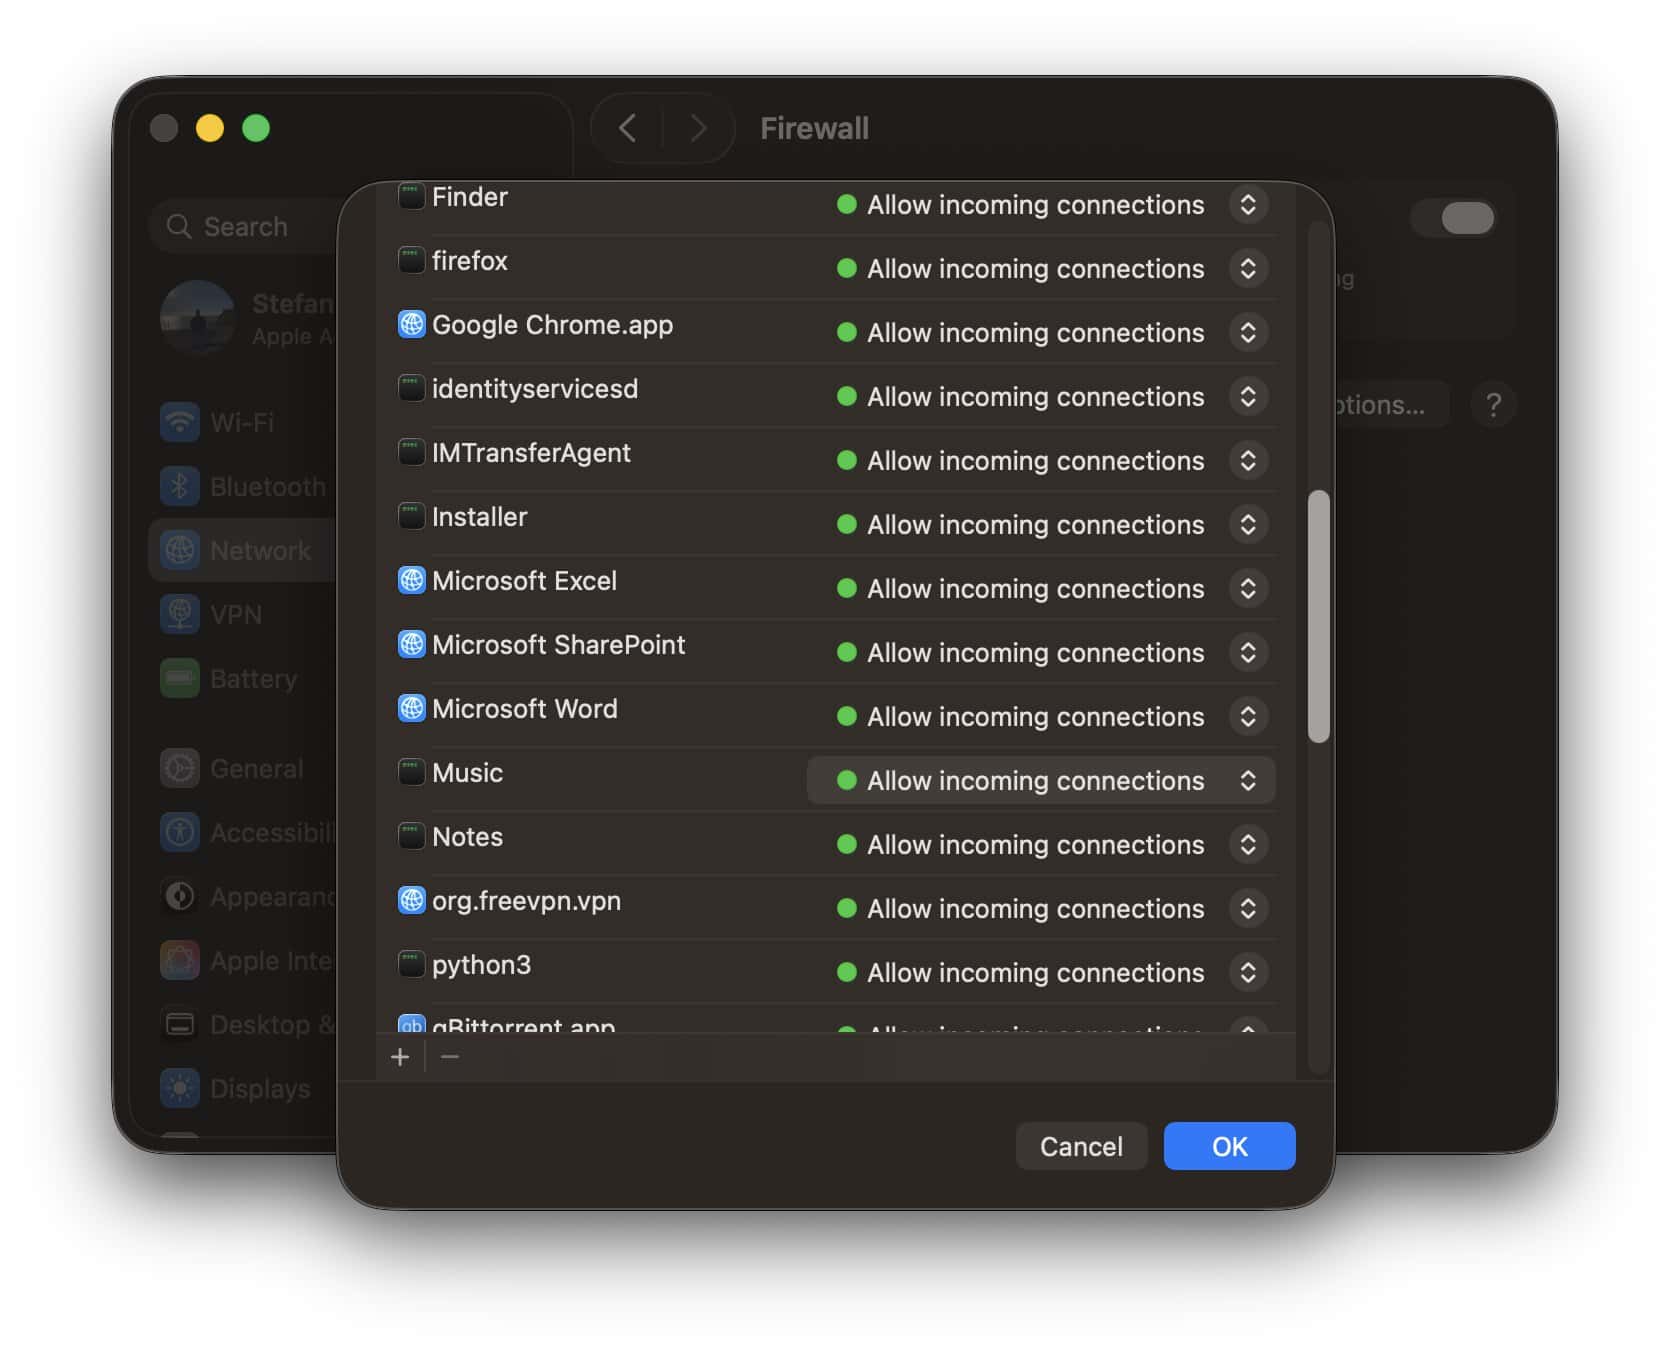Viewport: 1670px width, 1358px height.
Task: Click the Desktop & Dock icon in sidebar
Action: pyautogui.click(x=180, y=1024)
